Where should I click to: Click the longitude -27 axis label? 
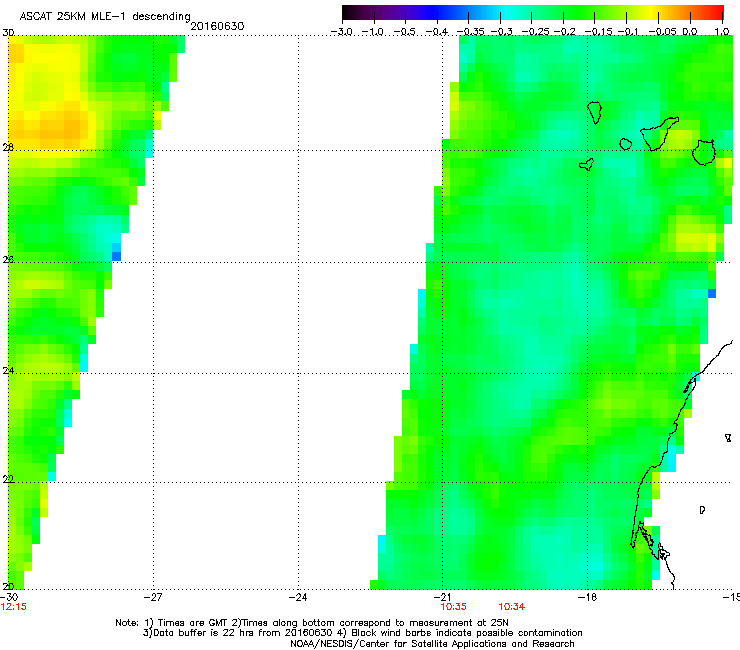pyautogui.click(x=153, y=597)
